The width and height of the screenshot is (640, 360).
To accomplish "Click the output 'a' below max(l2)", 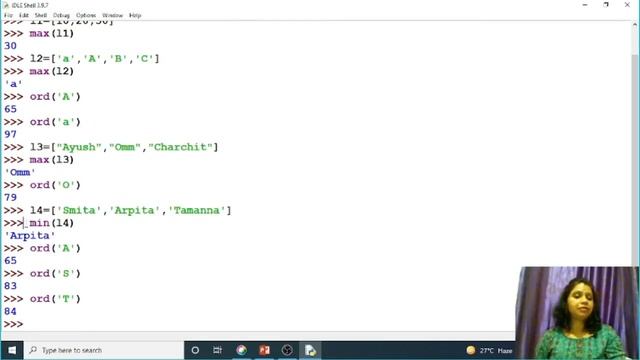I will point(13,84).
